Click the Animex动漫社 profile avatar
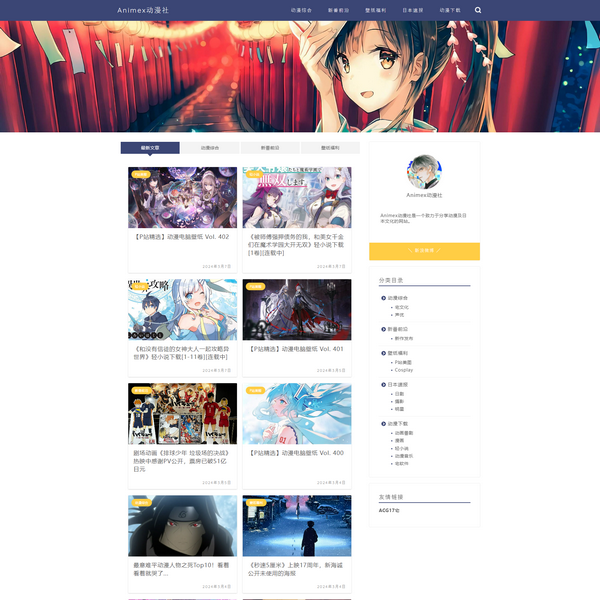This screenshot has height=600, width=600. 424,172
